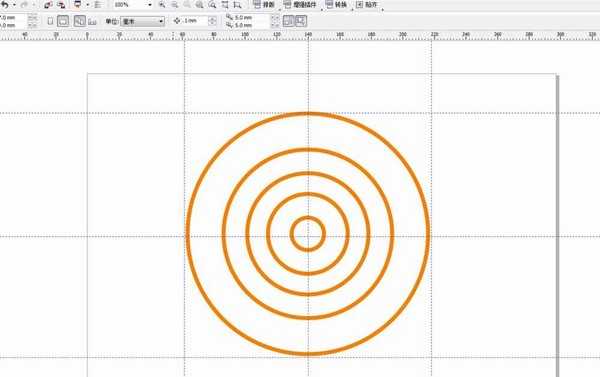
Task: Toggle Portrait page orientation
Action: tap(50, 21)
